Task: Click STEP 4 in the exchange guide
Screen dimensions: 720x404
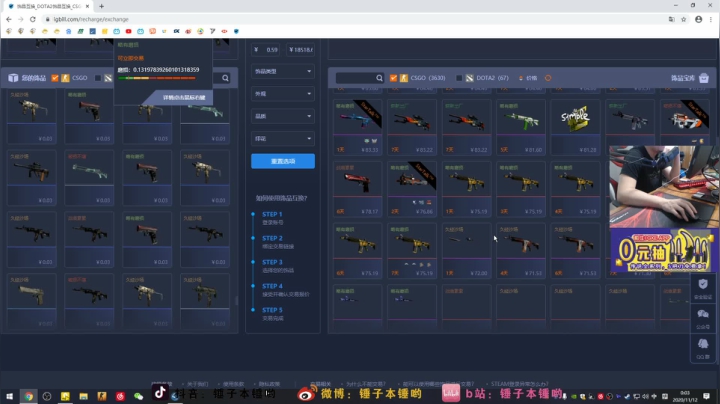Action: click(272, 286)
